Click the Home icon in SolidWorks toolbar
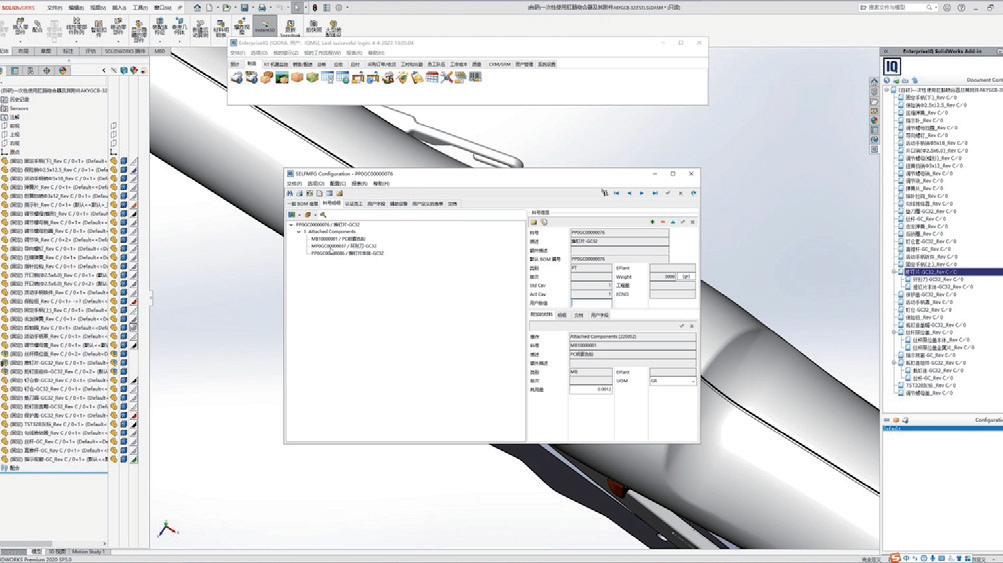 click(198, 7)
